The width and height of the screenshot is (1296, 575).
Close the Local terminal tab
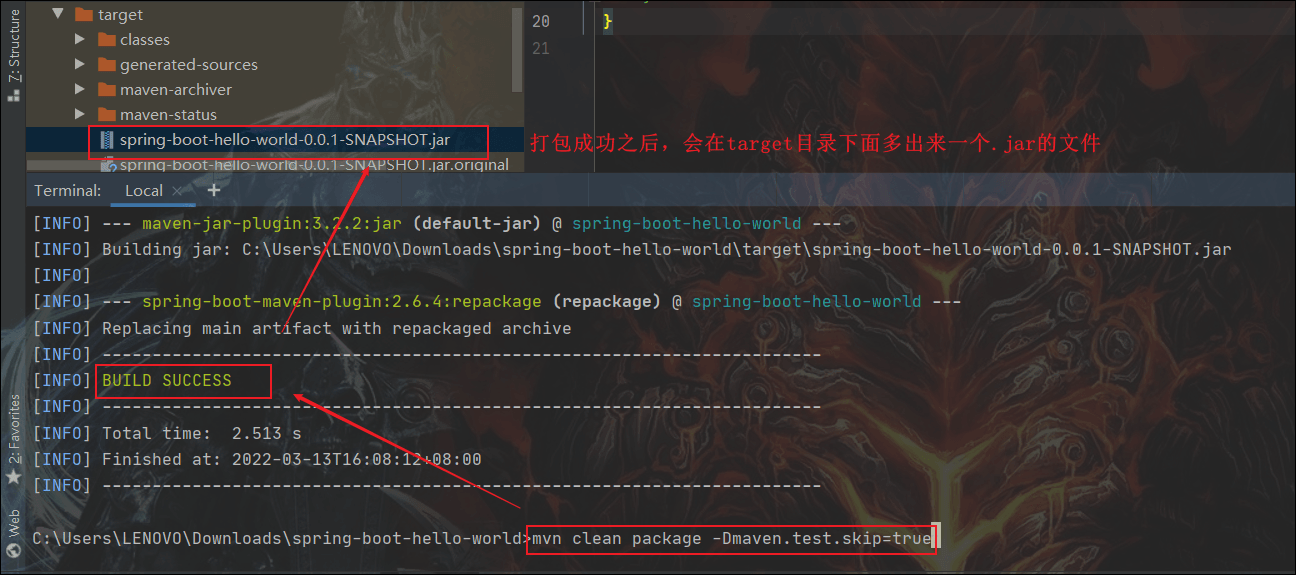(177, 190)
